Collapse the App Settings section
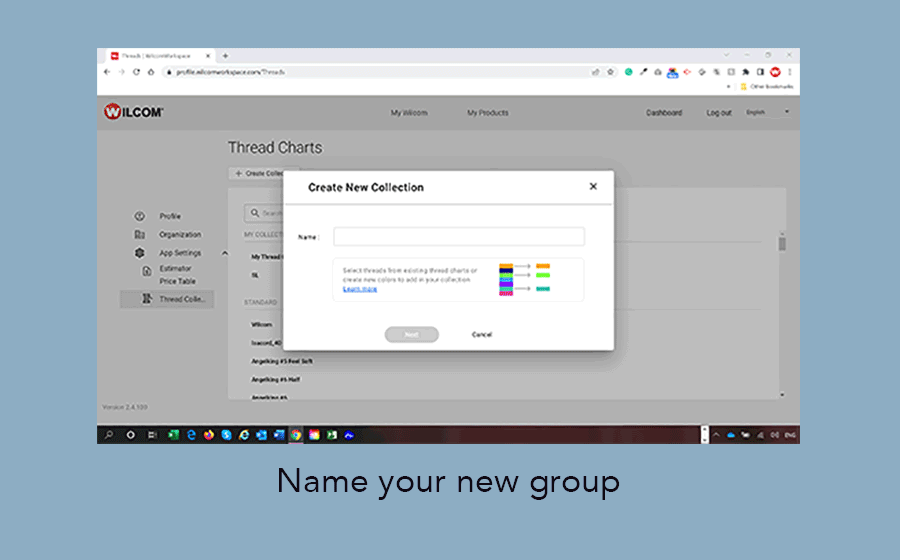This screenshot has width=900, height=560. (225, 253)
